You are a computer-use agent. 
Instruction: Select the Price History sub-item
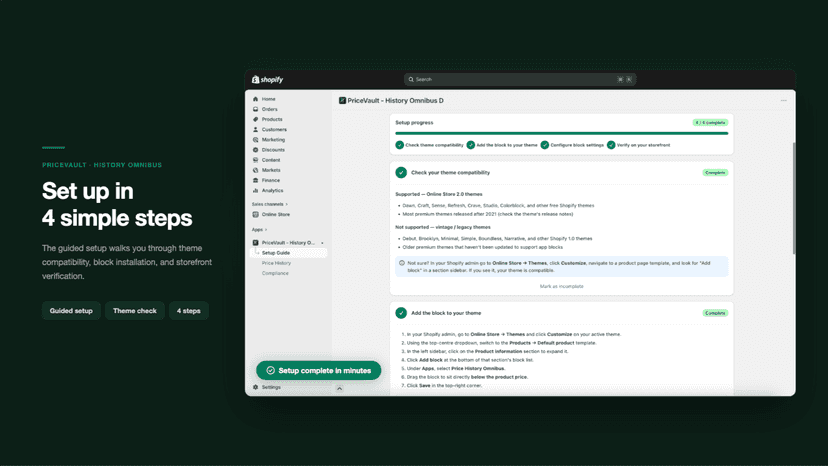point(276,263)
